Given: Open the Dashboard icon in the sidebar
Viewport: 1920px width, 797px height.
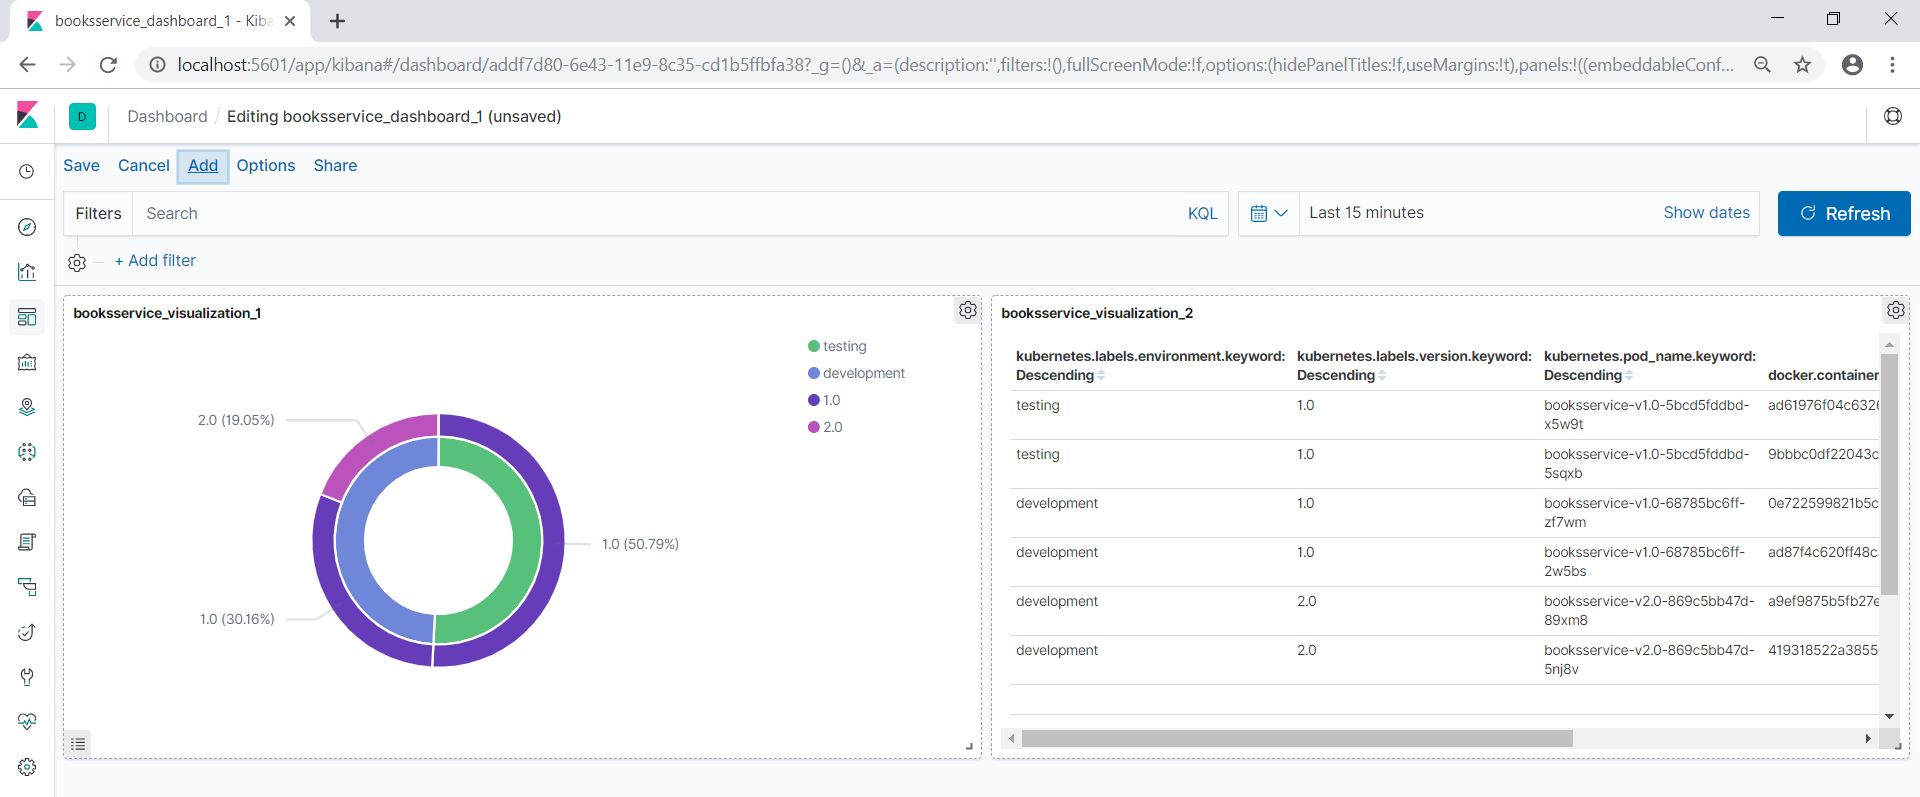Looking at the screenshot, I should (x=27, y=317).
